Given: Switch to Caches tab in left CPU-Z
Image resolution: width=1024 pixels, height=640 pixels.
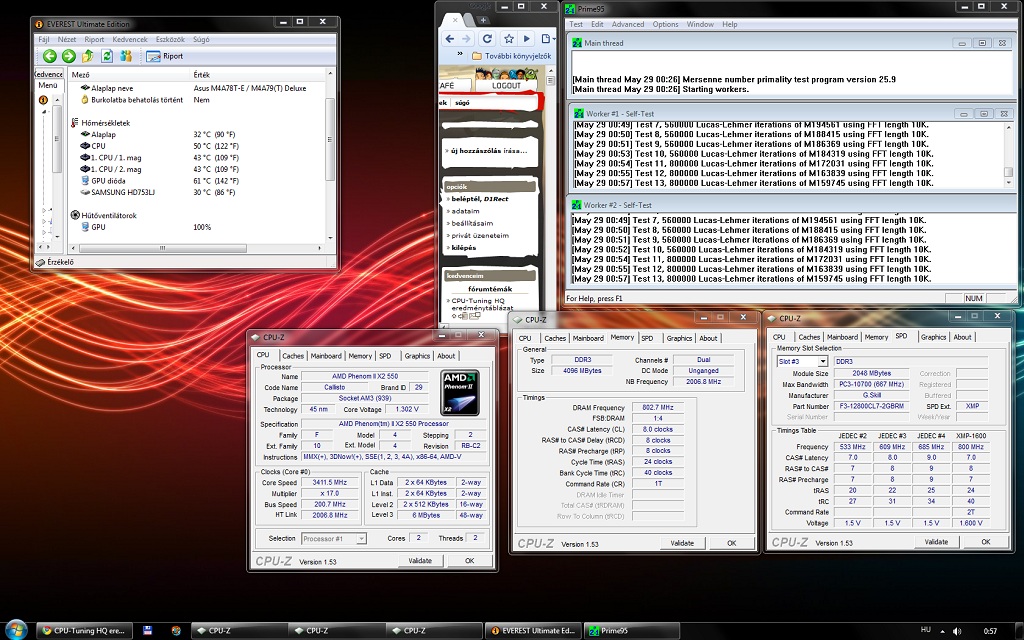Looking at the screenshot, I should (x=293, y=356).
